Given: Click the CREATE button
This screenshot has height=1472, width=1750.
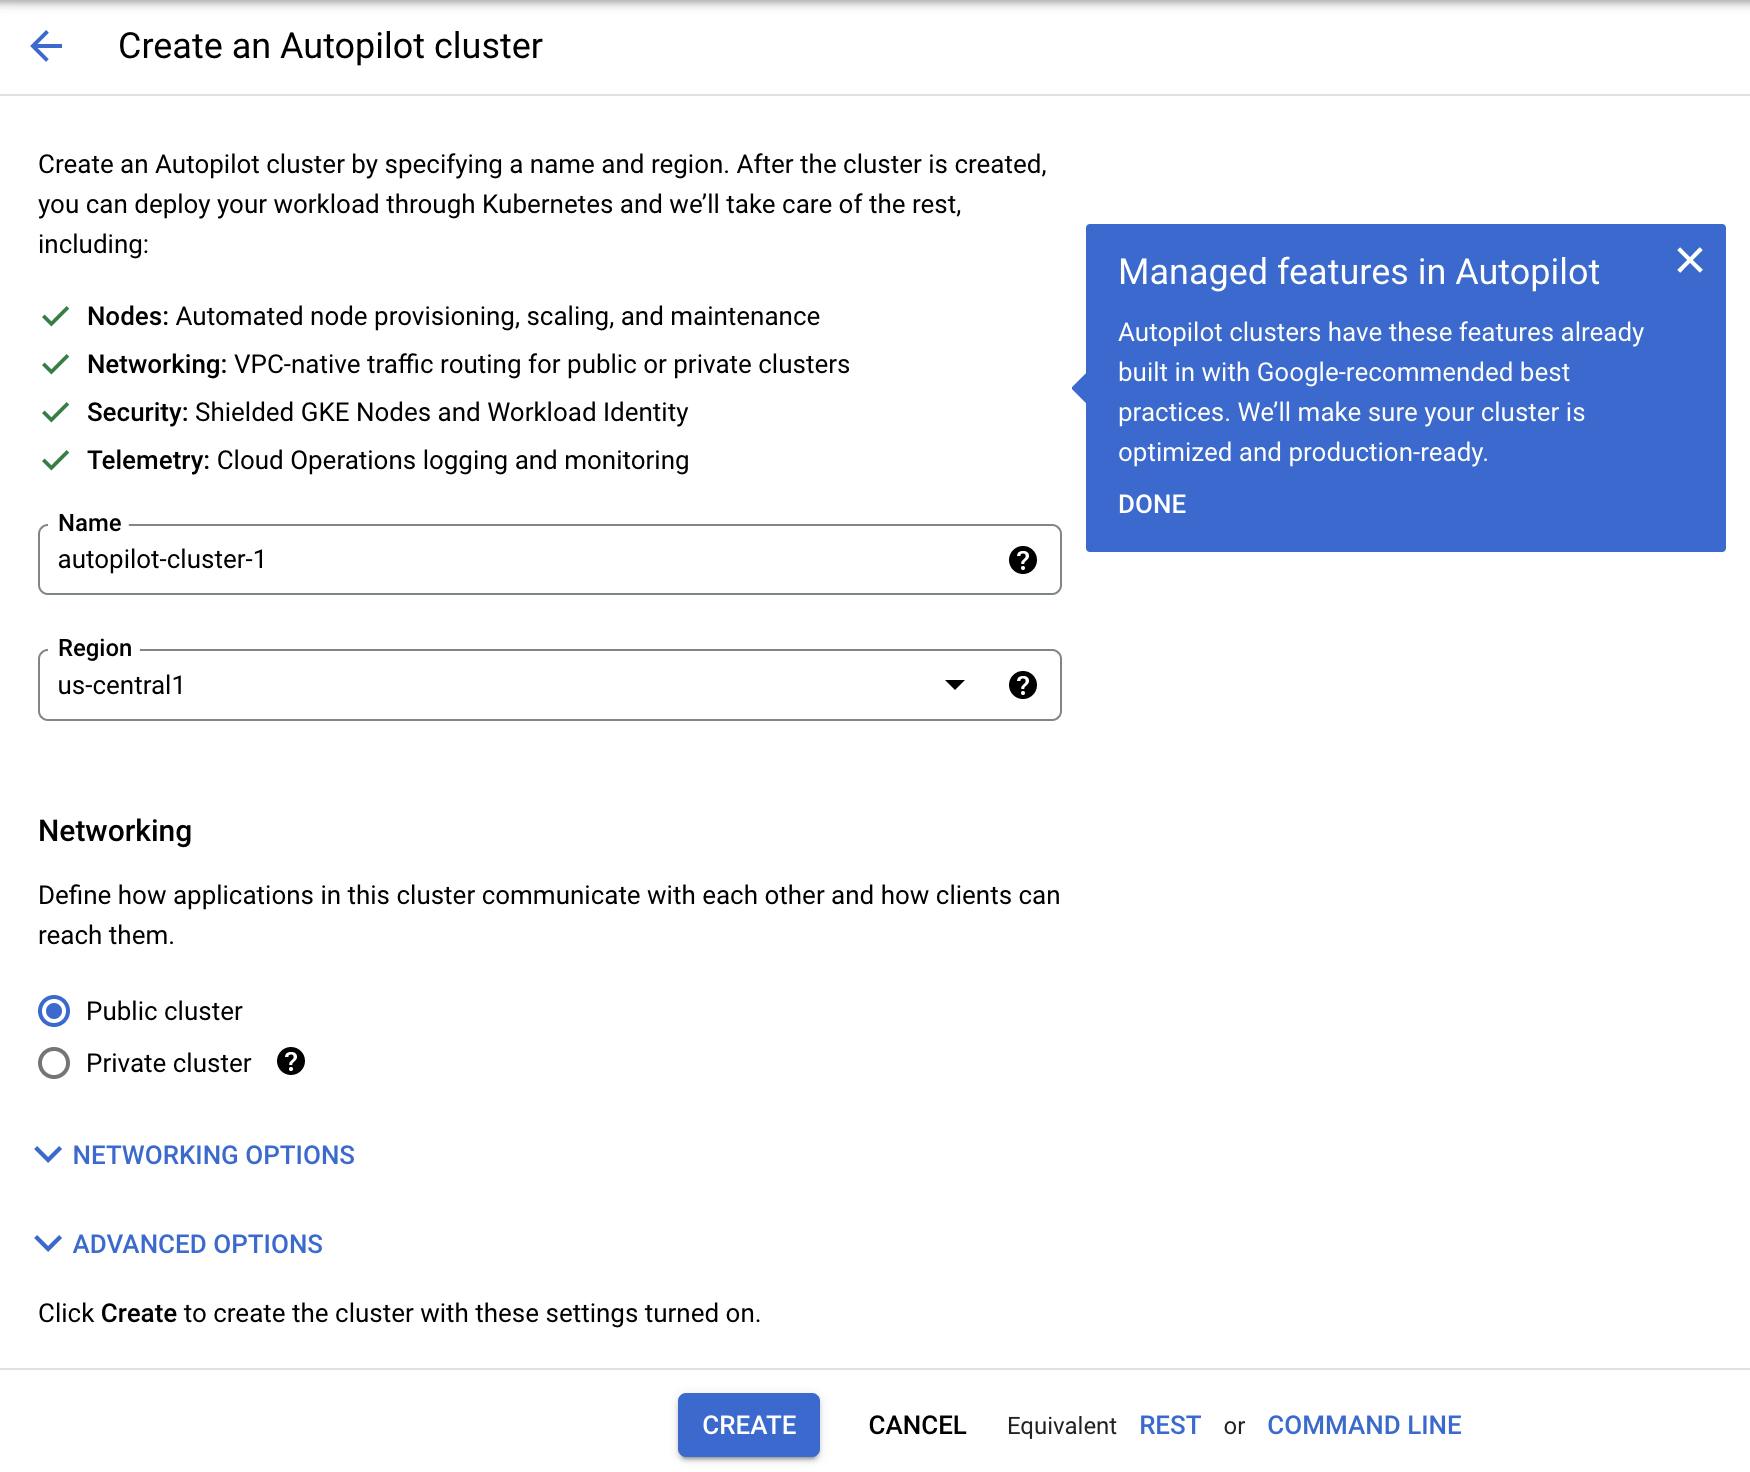Looking at the screenshot, I should click(x=748, y=1425).
